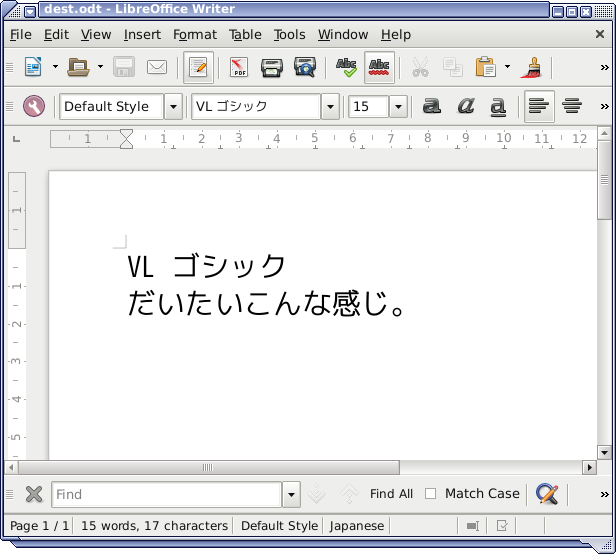Click the Default Style paragraph style field
Image resolution: width=616 pixels, height=554 pixels.
(x=112, y=106)
